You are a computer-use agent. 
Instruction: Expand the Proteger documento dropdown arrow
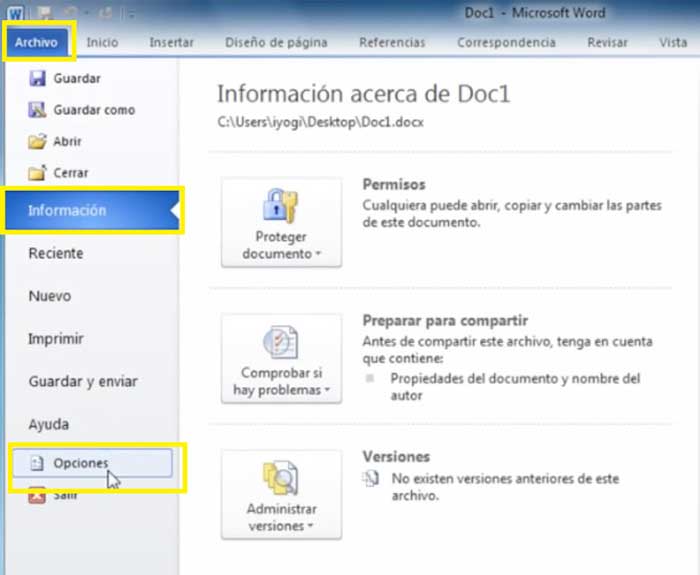click(x=318, y=254)
